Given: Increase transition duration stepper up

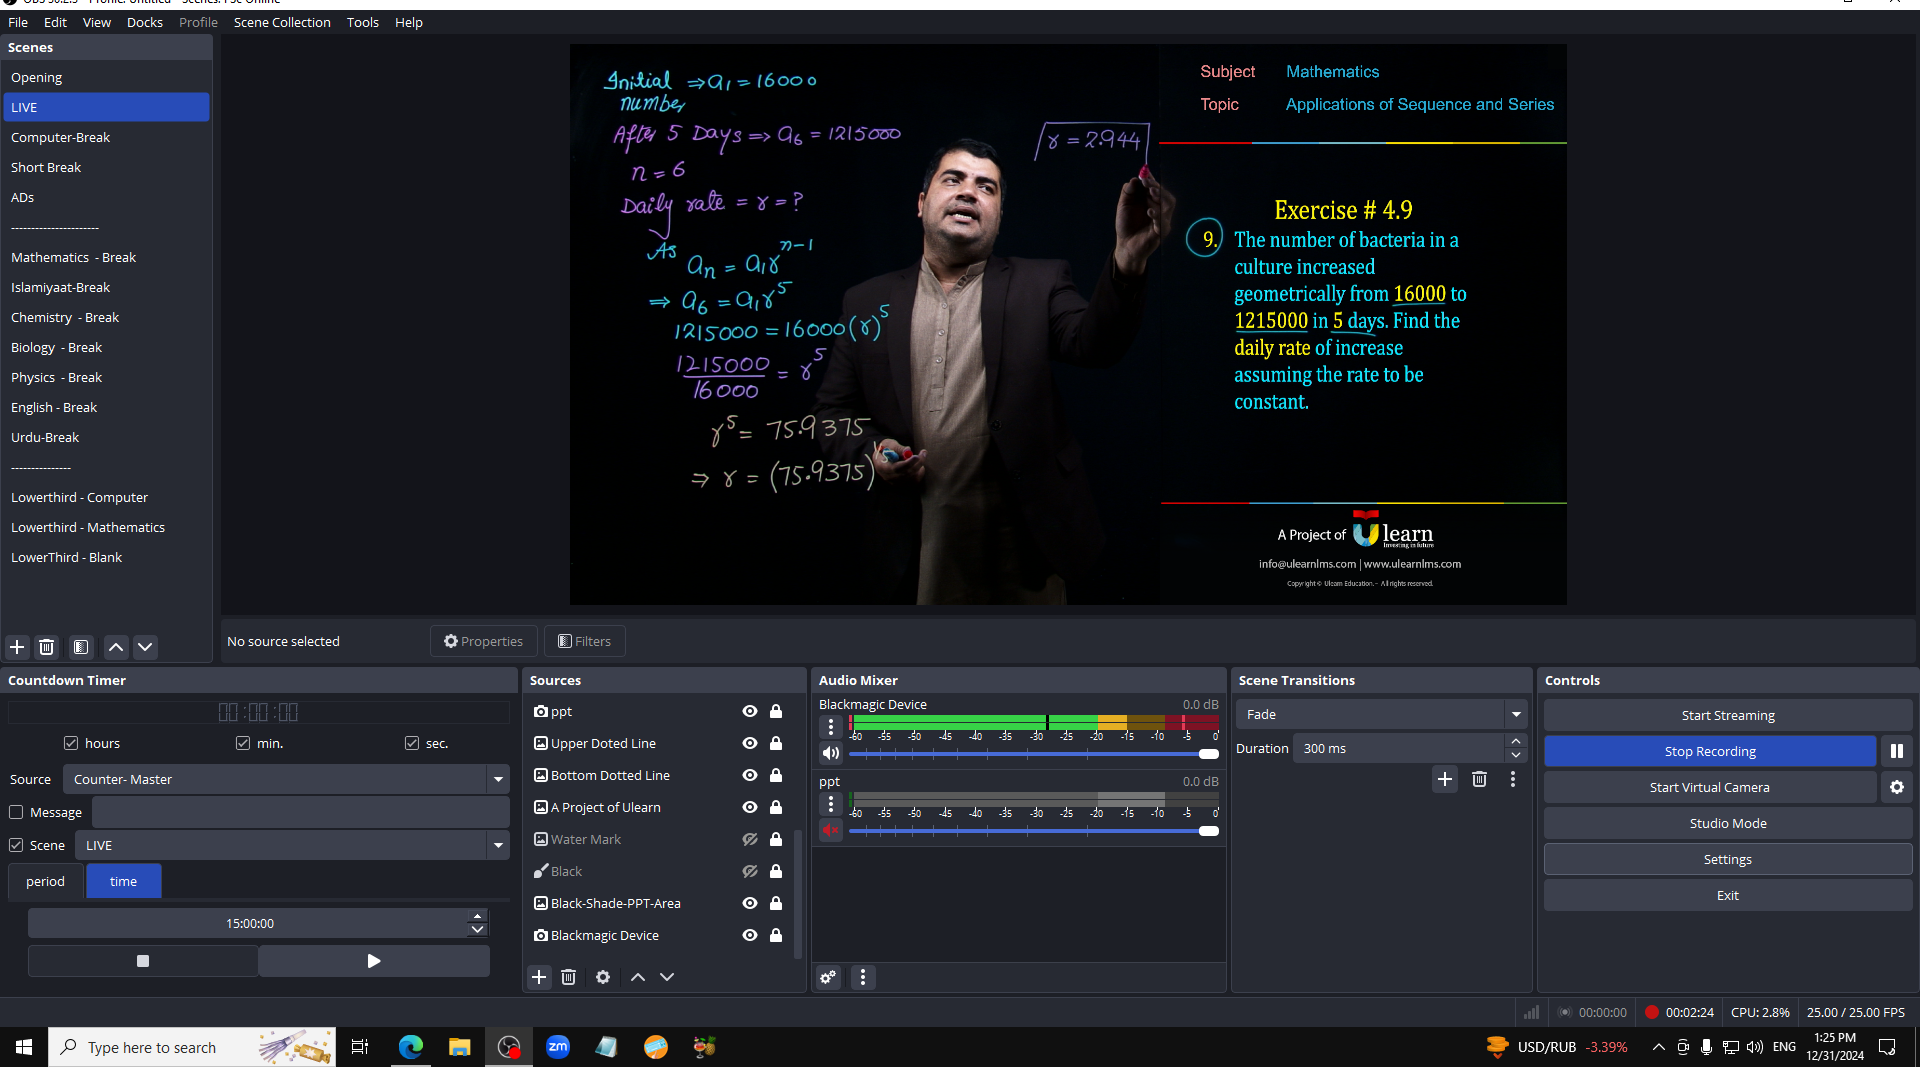Looking at the screenshot, I should (1516, 742).
